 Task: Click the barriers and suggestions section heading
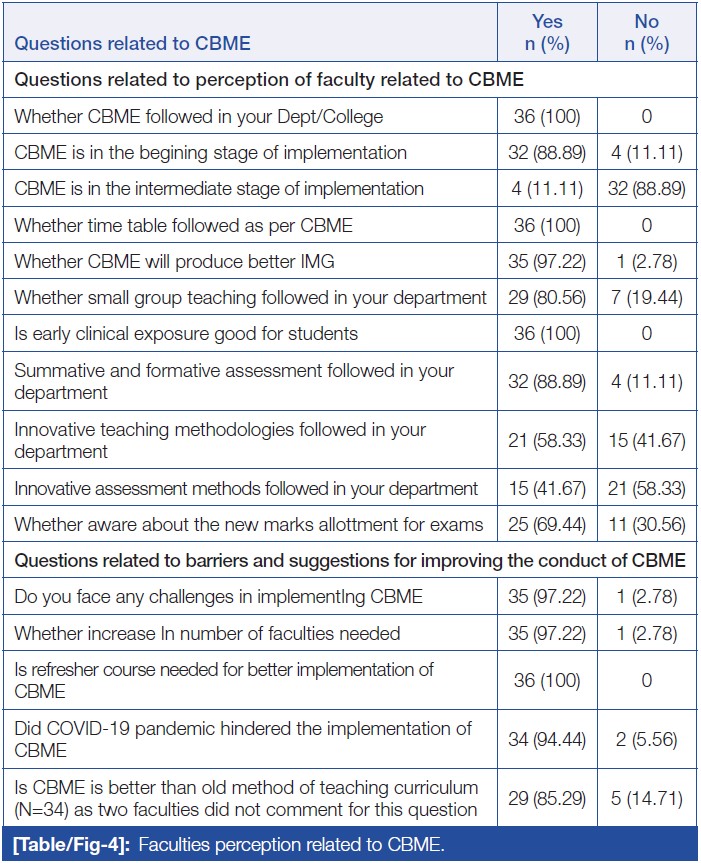(349, 560)
